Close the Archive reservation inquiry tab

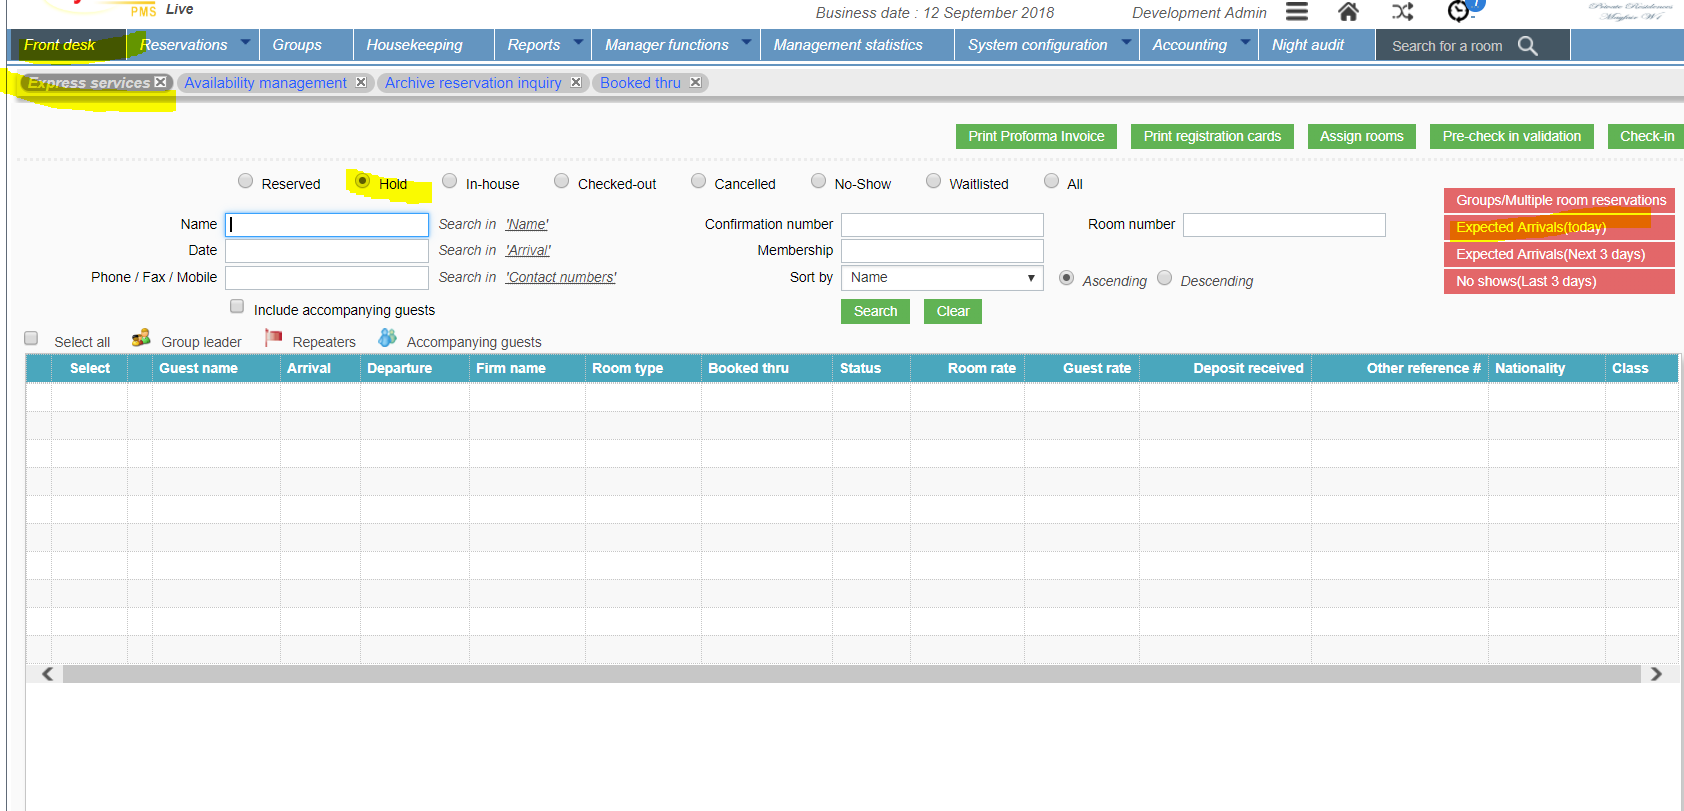pyautogui.click(x=576, y=82)
